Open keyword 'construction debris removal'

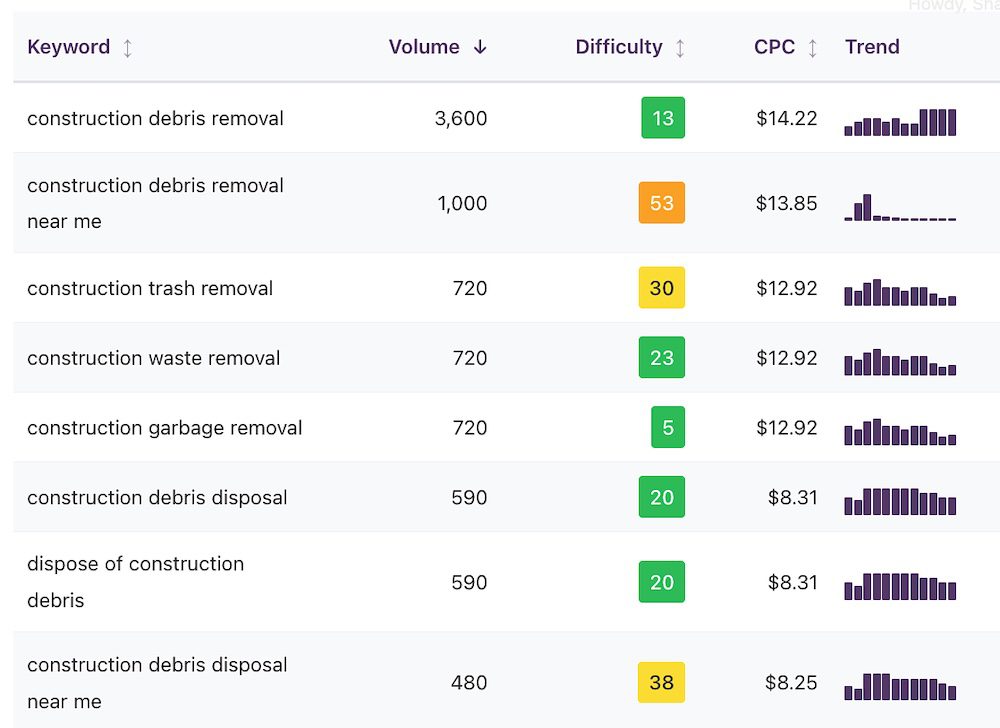point(155,119)
